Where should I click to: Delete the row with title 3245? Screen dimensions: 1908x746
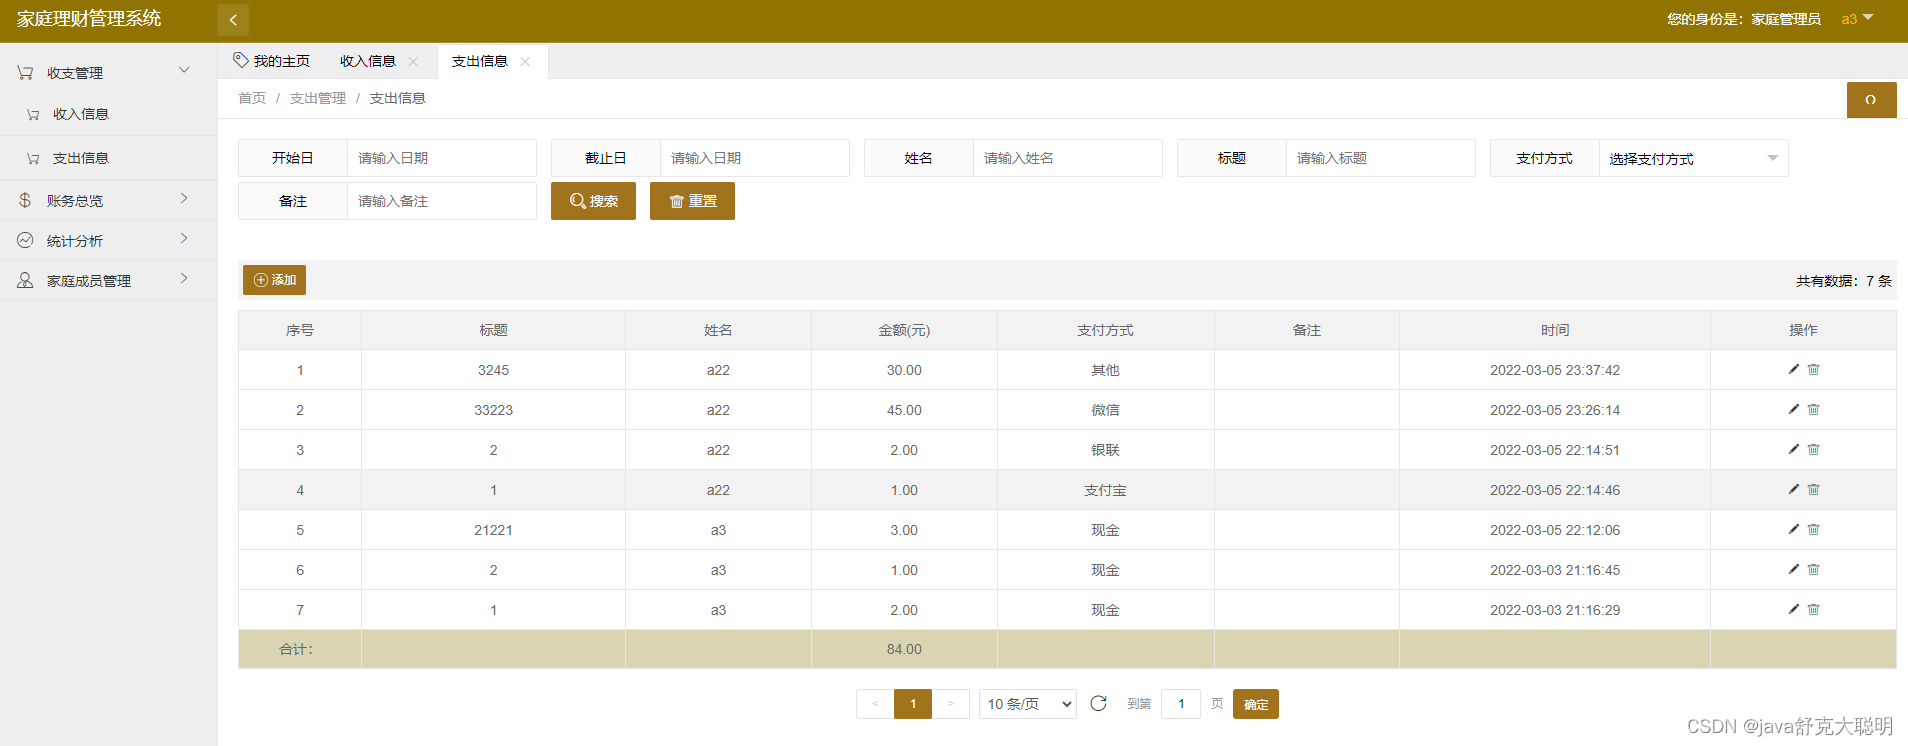tap(1813, 369)
